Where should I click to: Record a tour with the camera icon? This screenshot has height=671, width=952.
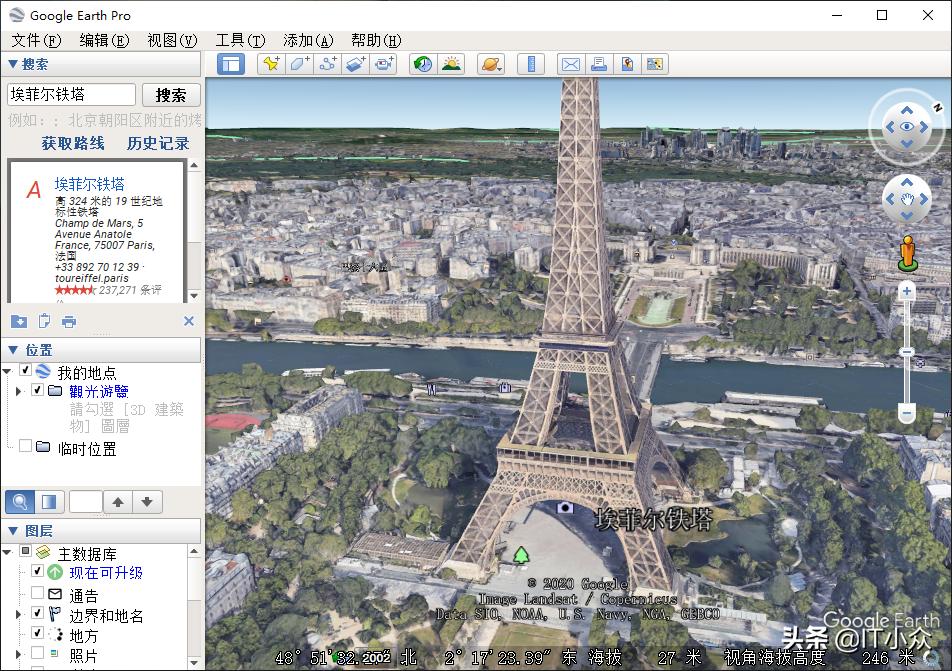(384, 64)
